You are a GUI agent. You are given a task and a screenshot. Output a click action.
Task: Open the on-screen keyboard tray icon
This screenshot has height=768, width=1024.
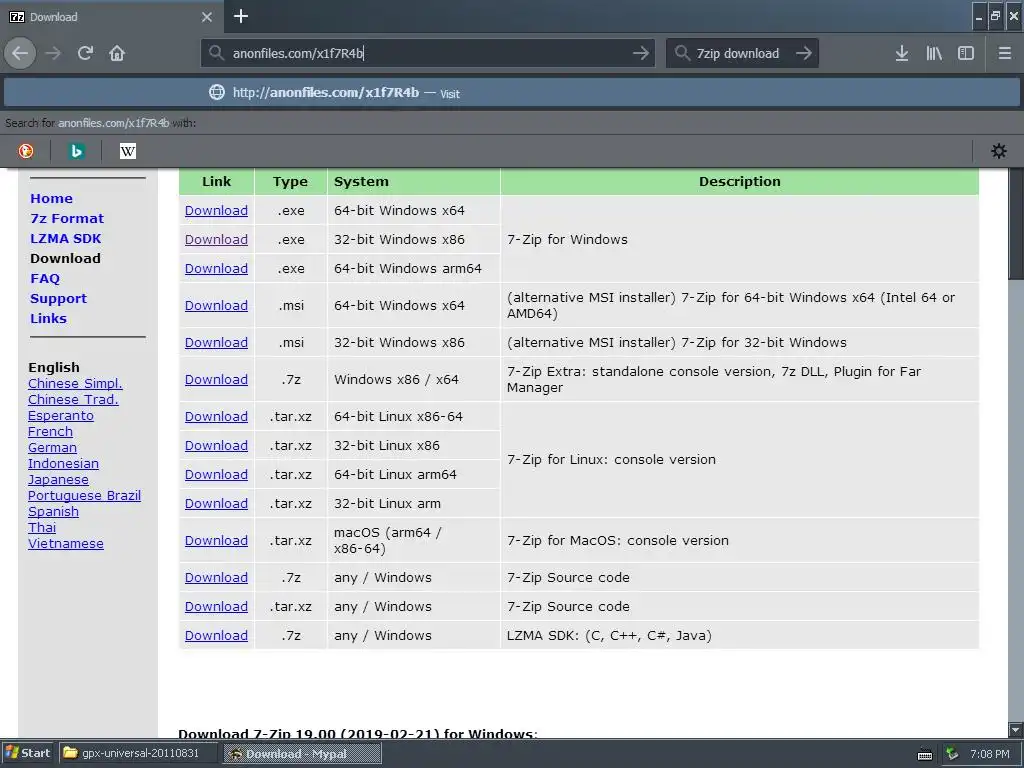point(925,754)
